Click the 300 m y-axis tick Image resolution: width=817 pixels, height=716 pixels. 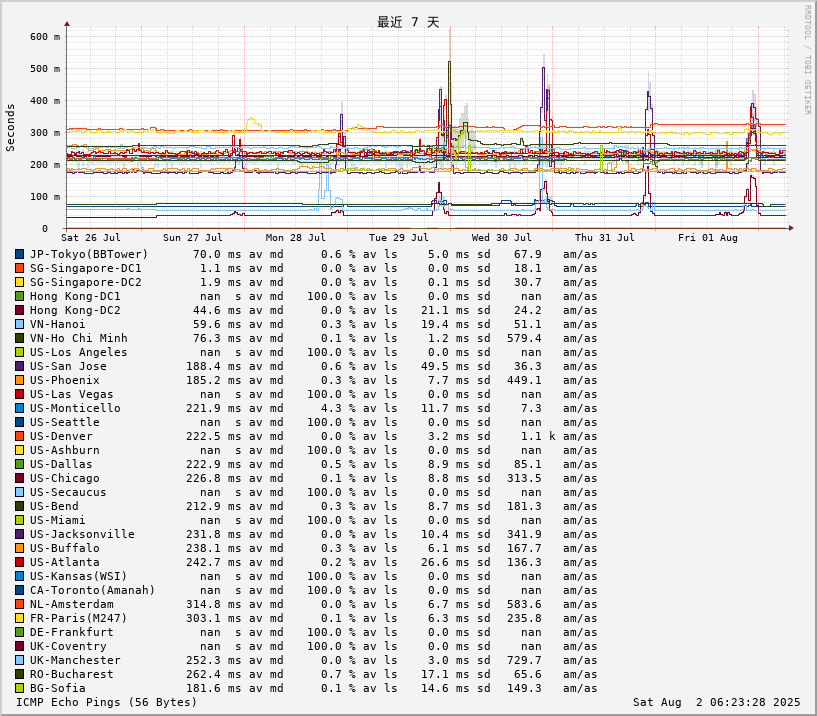45,133
